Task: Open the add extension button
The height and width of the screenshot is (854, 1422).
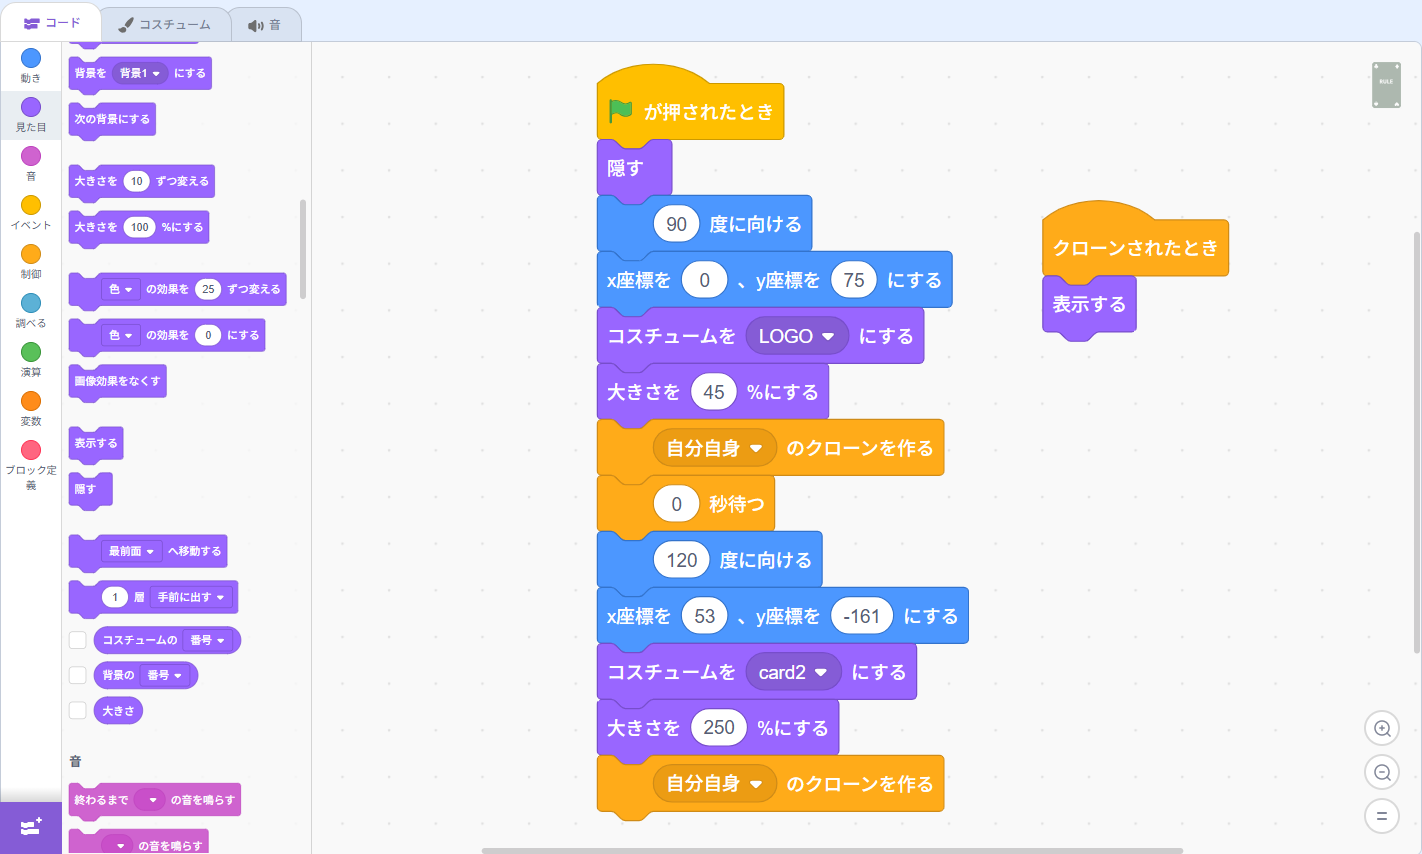Action: coord(30,827)
